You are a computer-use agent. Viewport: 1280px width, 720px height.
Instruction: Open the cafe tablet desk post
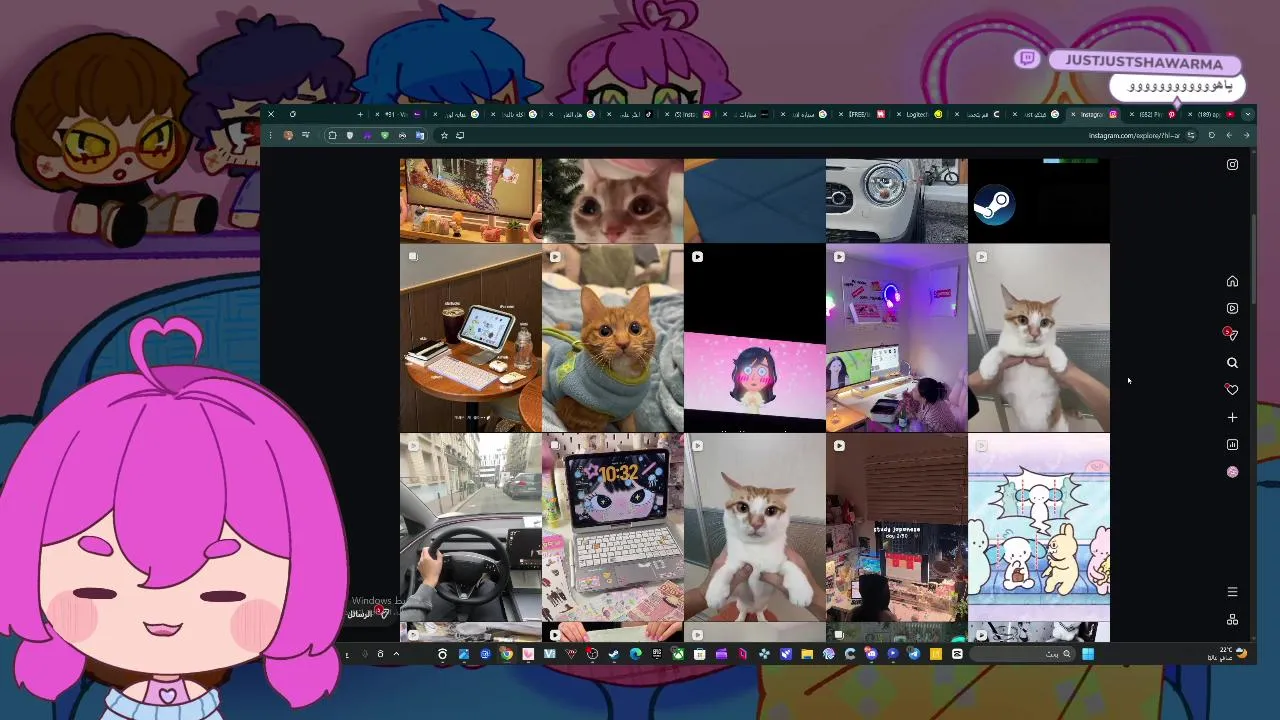tap(470, 338)
